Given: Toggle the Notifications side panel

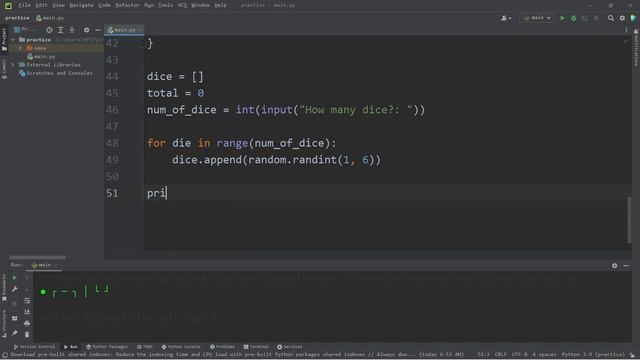Looking at the screenshot, I should click(x=636, y=48).
